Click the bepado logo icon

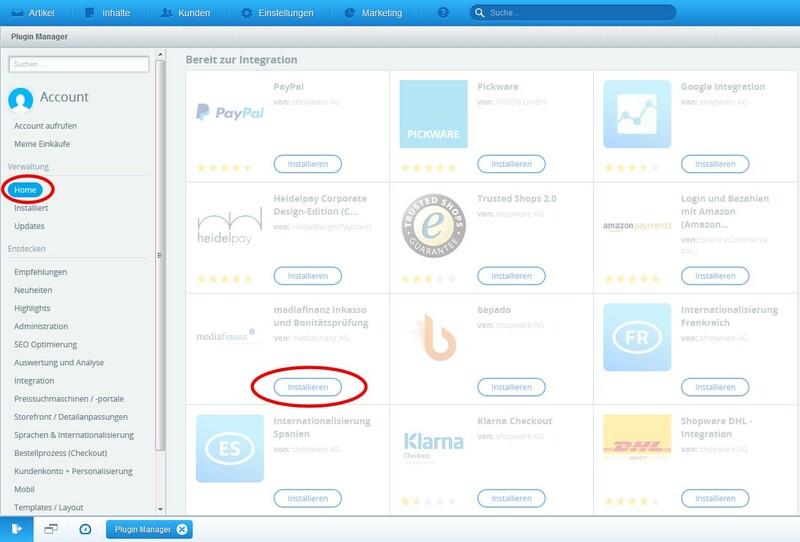pos(433,337)
